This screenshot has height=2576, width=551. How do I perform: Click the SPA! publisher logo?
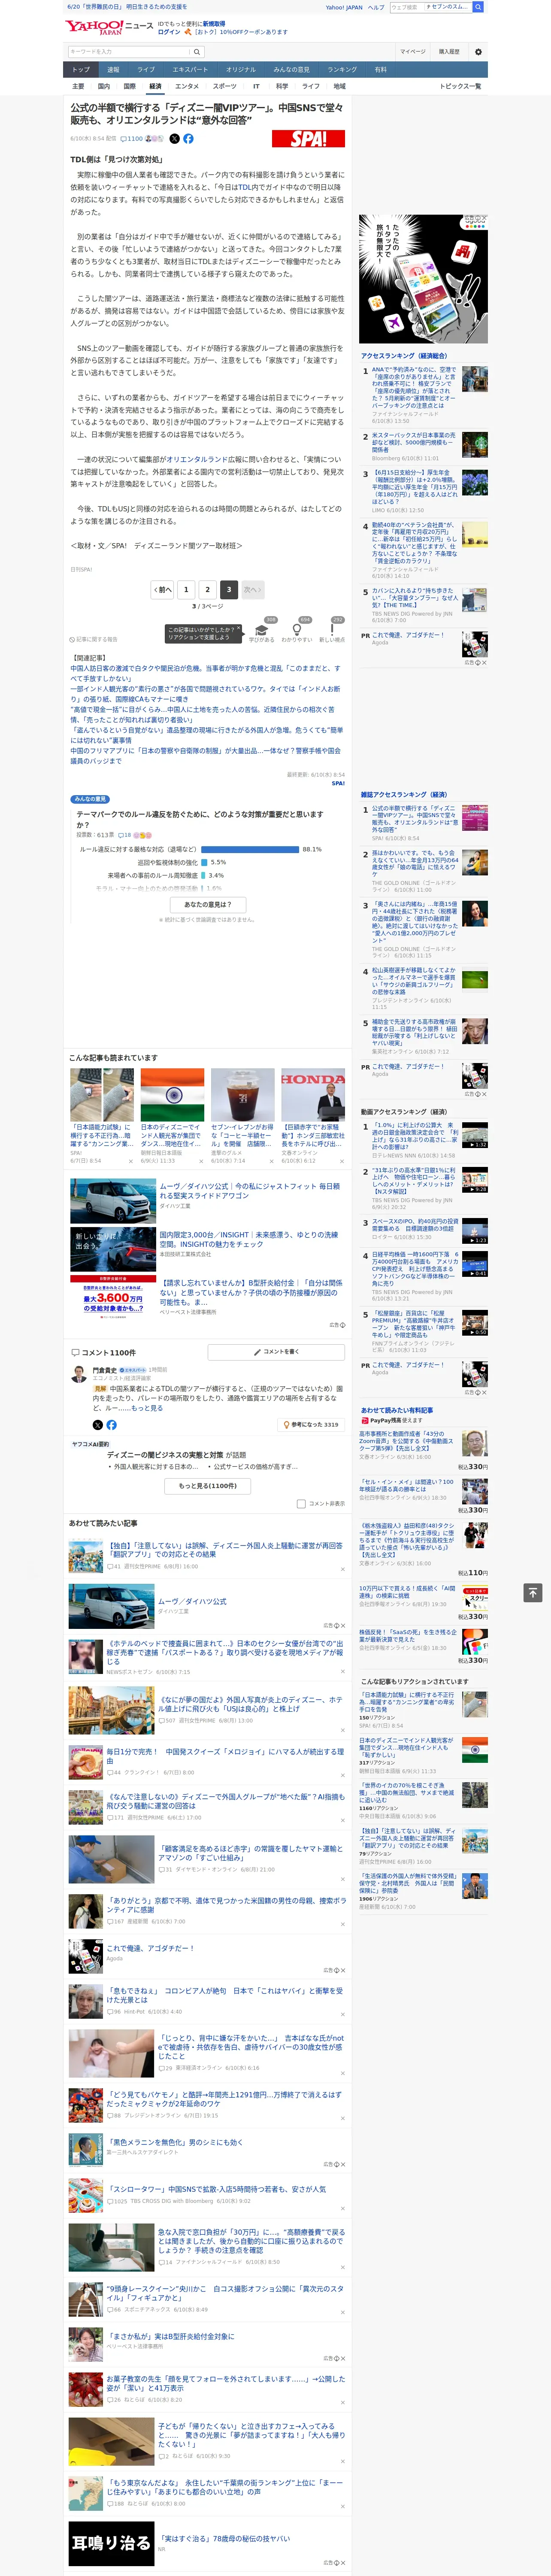click(x=308, y=139)
